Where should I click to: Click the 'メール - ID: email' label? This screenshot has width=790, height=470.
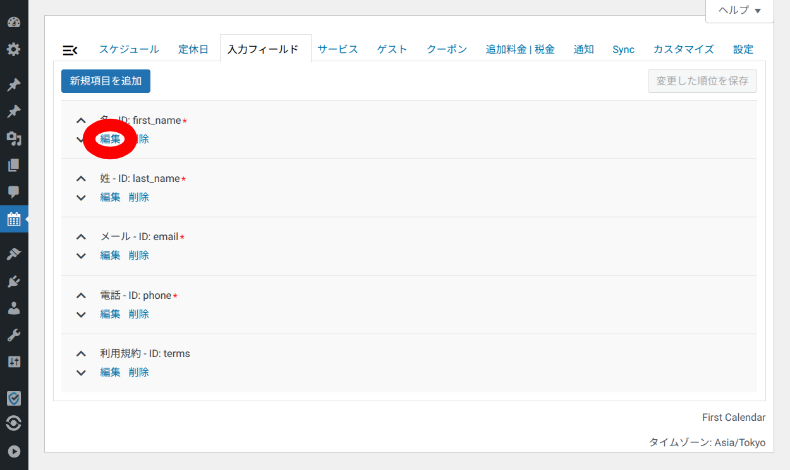139,237
